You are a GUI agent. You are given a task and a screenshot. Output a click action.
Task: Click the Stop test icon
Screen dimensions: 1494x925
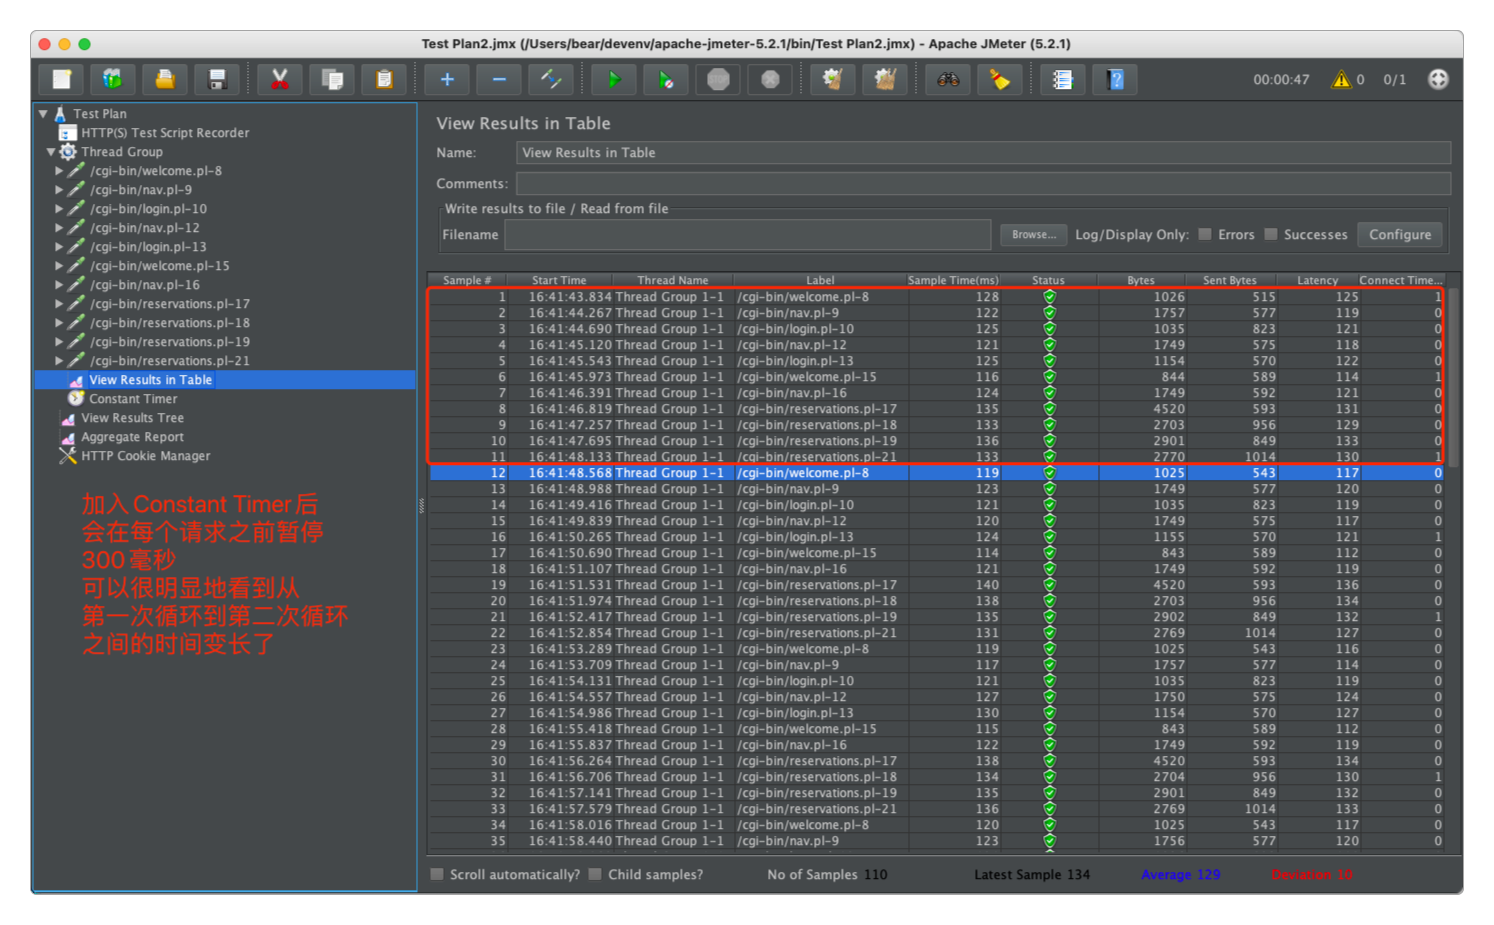[x=718, y=79]
